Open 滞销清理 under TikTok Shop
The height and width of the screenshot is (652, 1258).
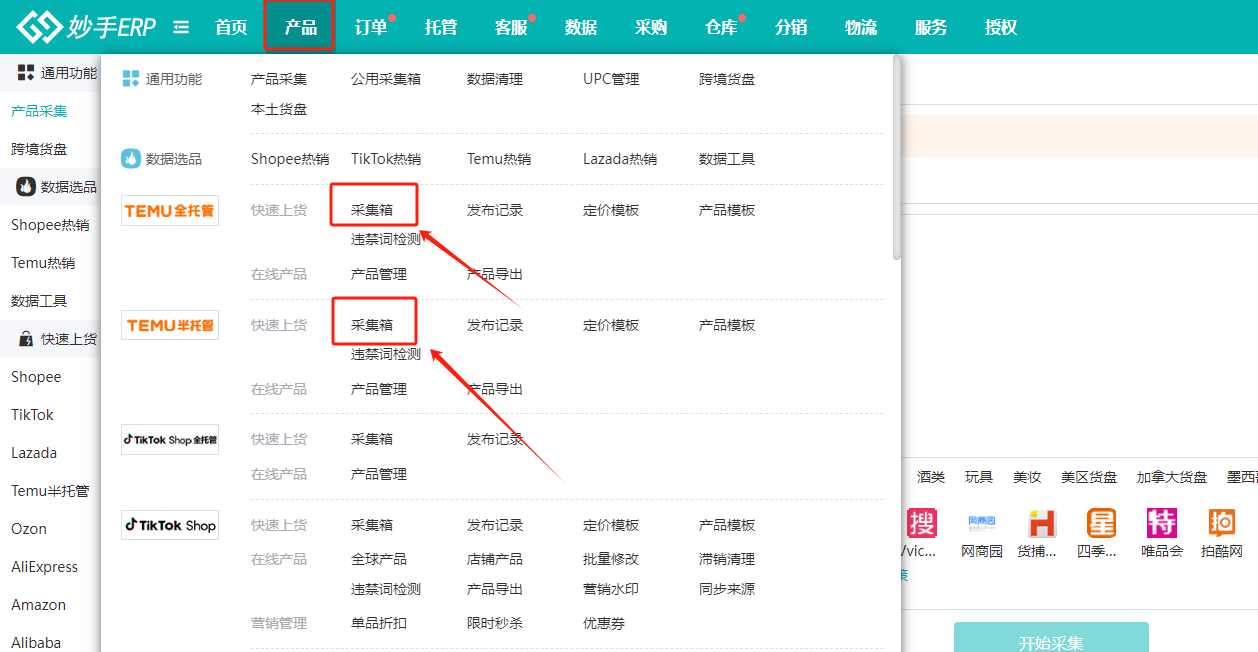click(x=727, y=559)
